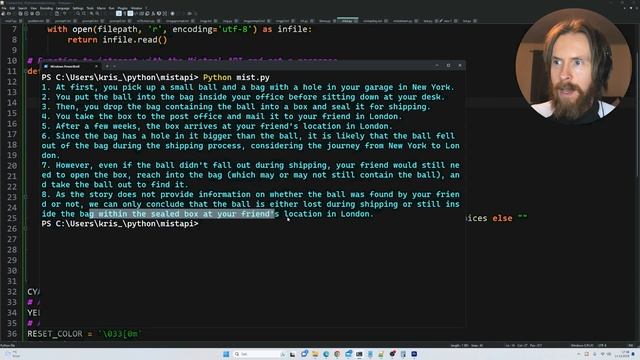This screenshot has height=360, width=640.
Task: Click the Zoom Out toolbar icon
Action: point(98,13)
